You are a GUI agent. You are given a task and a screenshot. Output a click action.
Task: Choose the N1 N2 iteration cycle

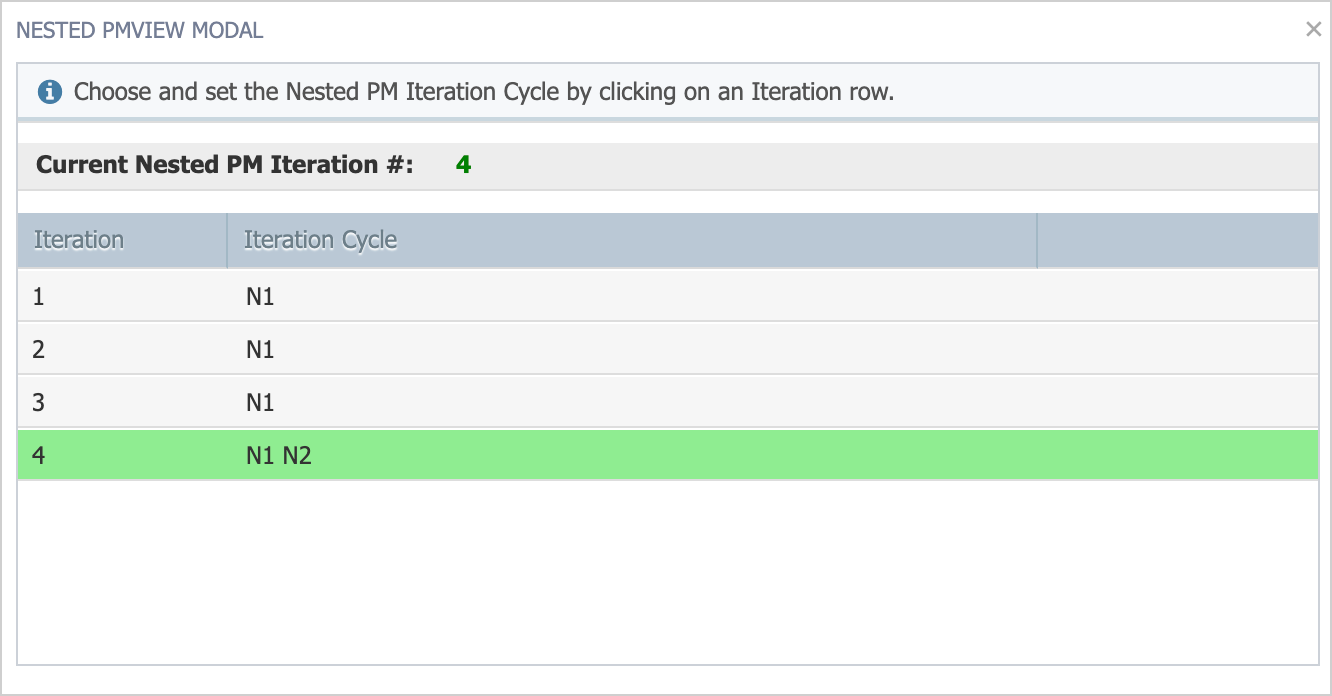point(279,456)
